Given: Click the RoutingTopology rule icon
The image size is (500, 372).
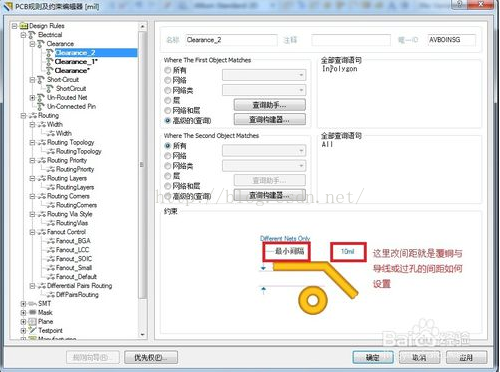Looking at the screenshot, I should coord(51,152).
